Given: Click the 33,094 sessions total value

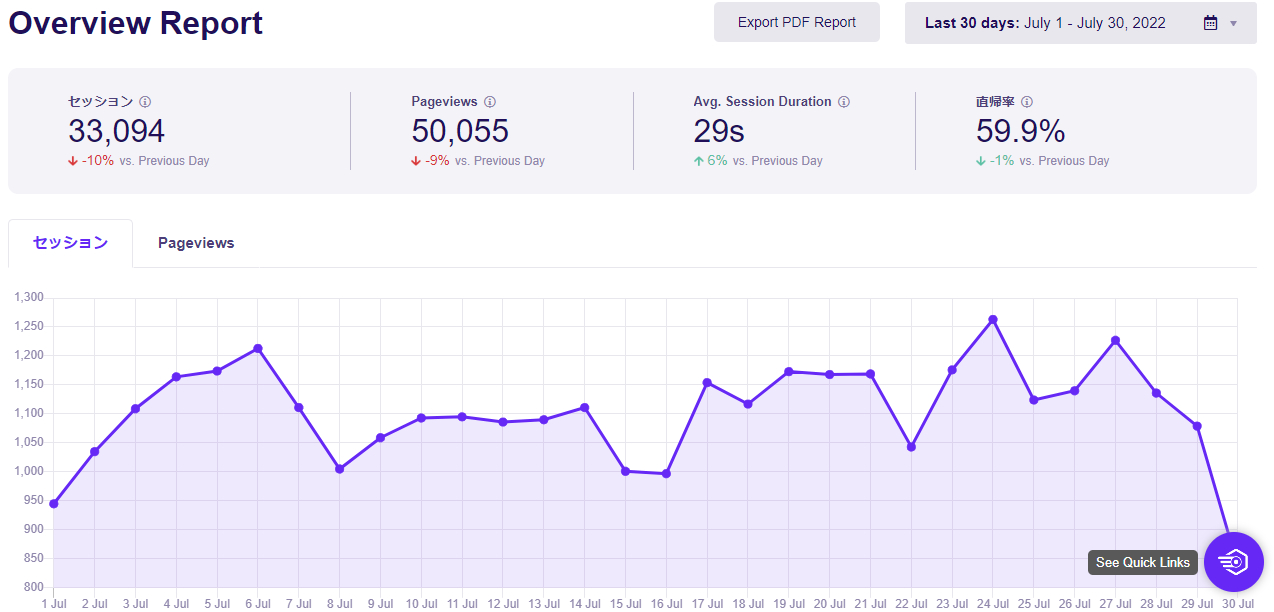Looking at the screenshot, I should (117, 131).
